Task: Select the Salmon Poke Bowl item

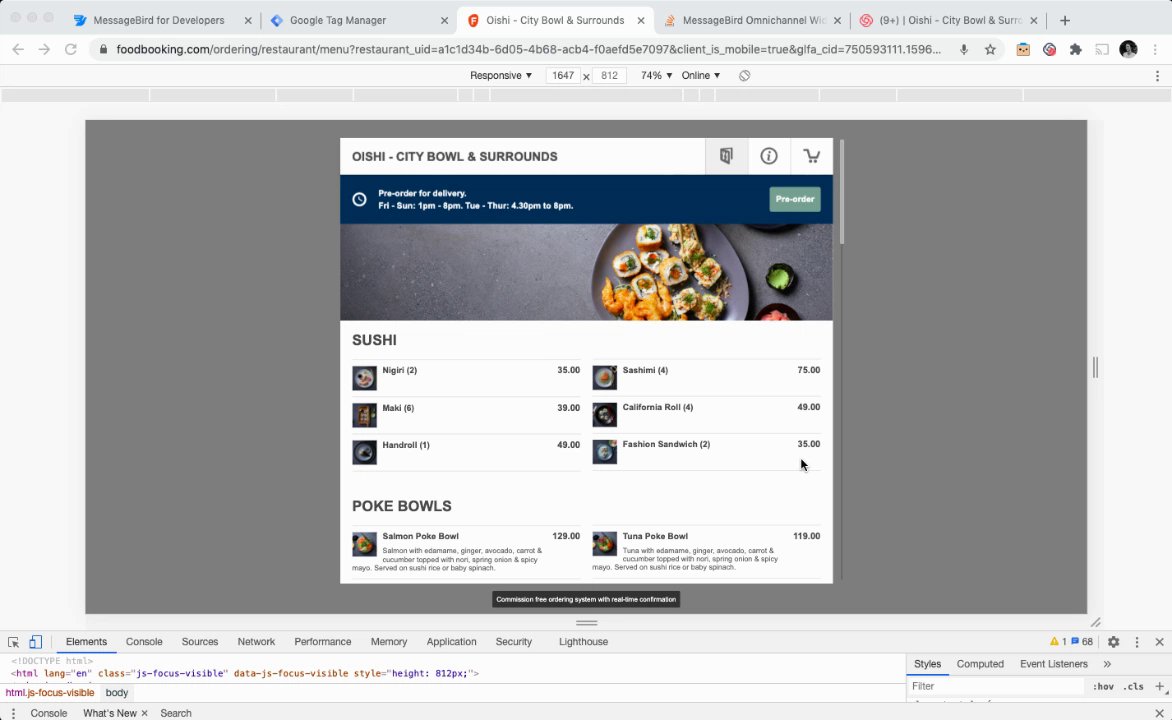Action: 466,552
